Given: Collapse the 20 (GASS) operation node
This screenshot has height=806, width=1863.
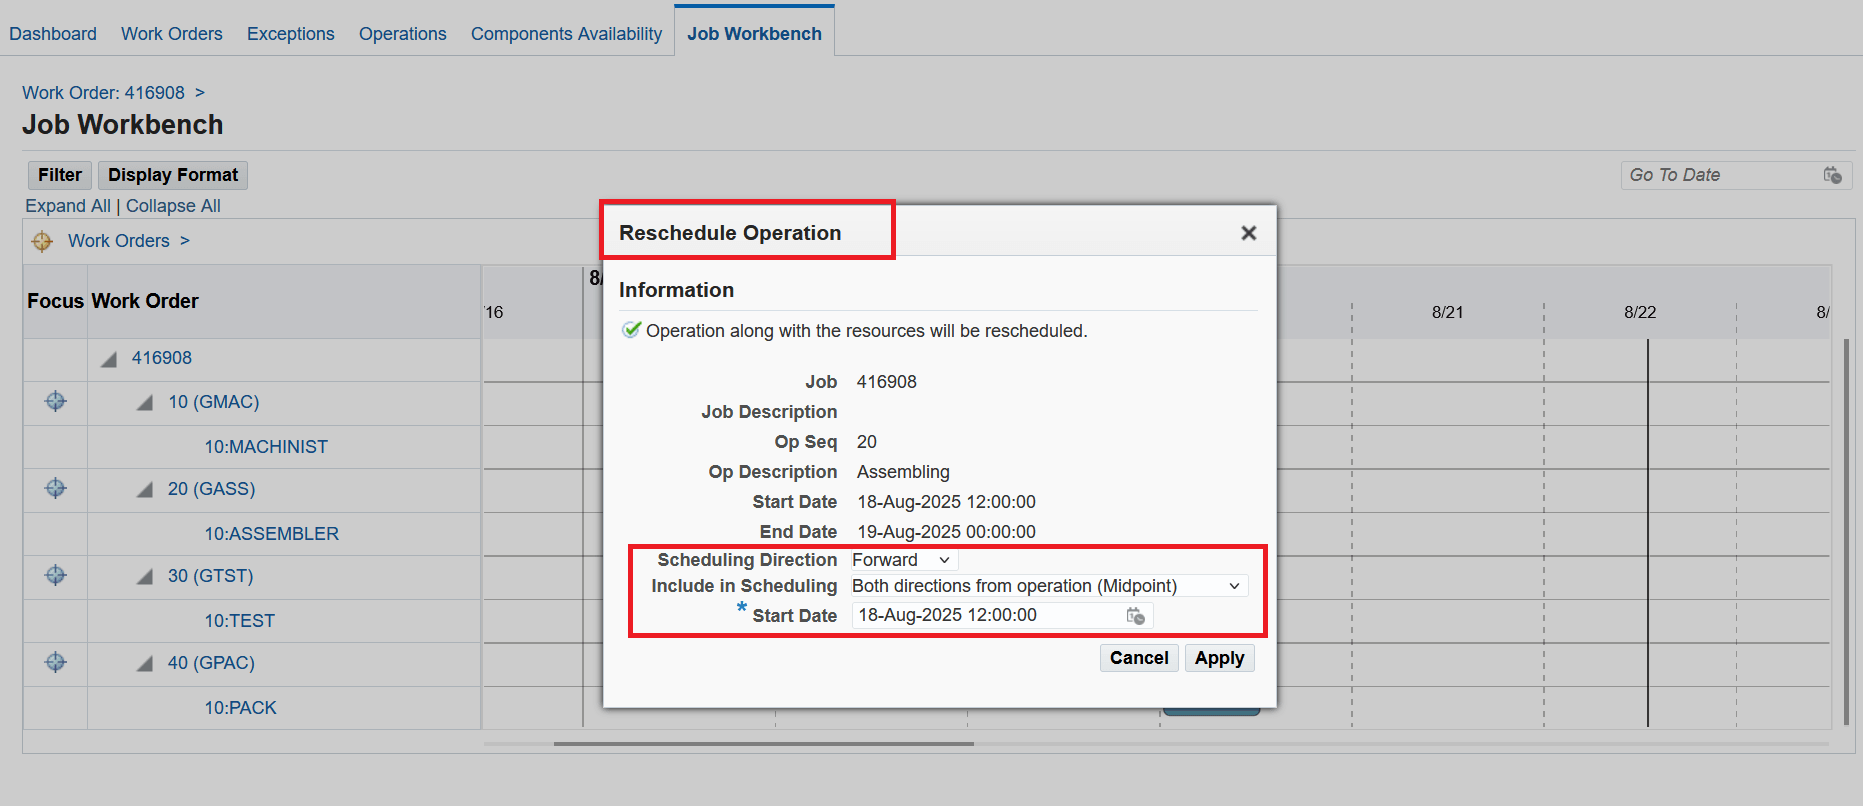Looking at the screenshot, I should coord(145,490).
